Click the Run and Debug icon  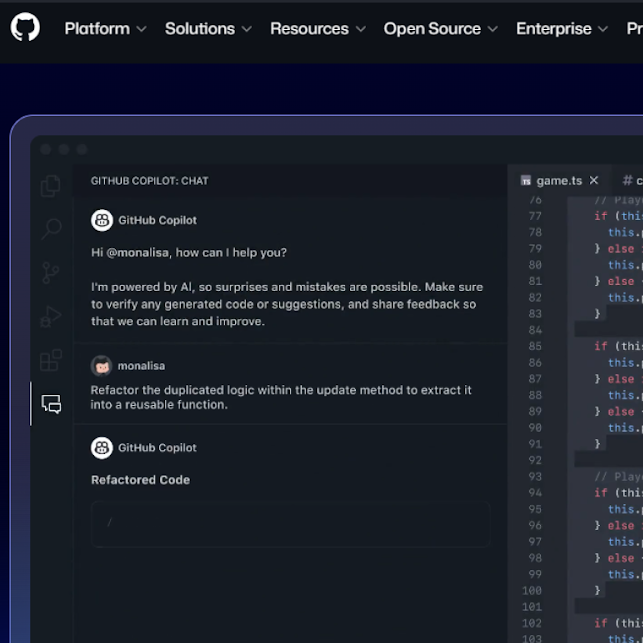click(51, 317)
